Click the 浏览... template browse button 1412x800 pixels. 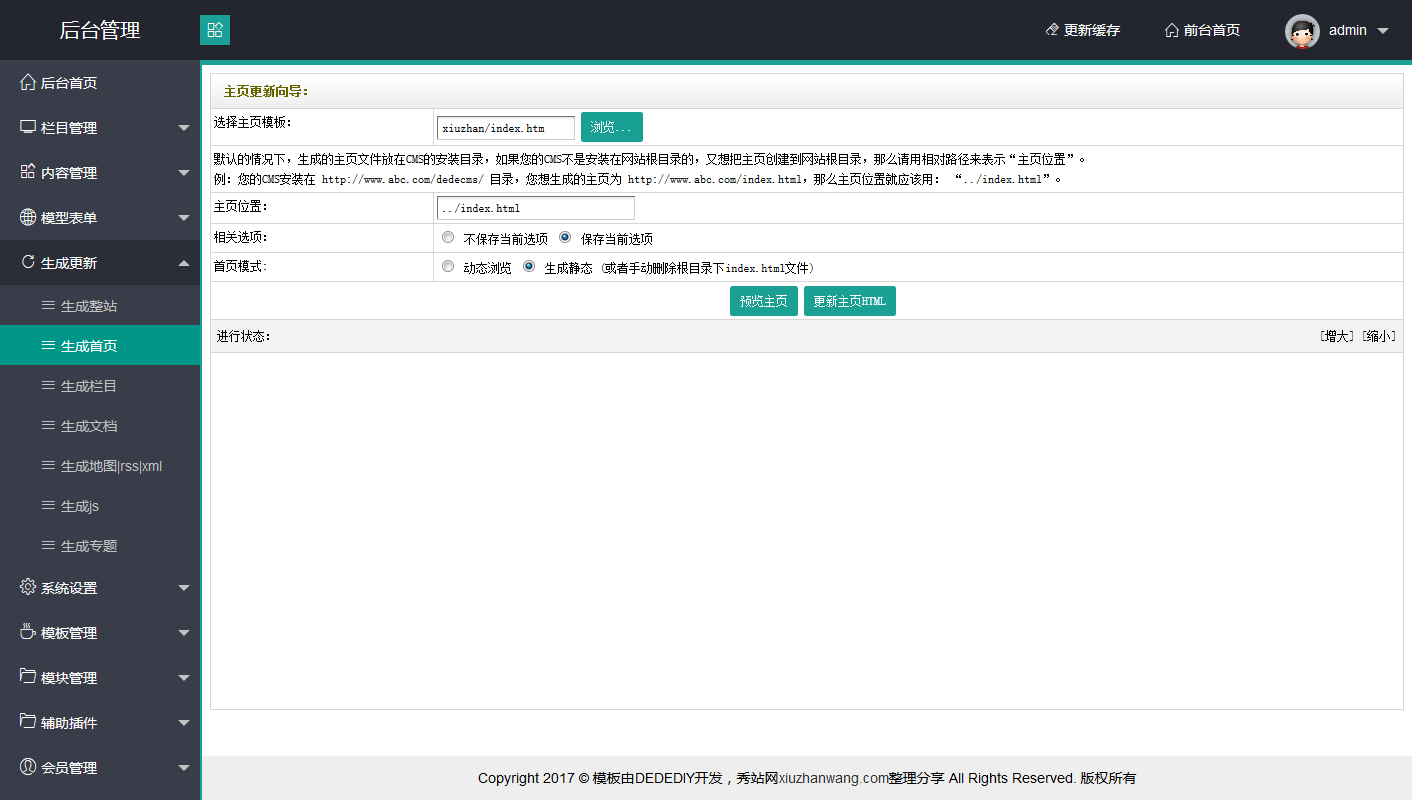click(611, 127)
